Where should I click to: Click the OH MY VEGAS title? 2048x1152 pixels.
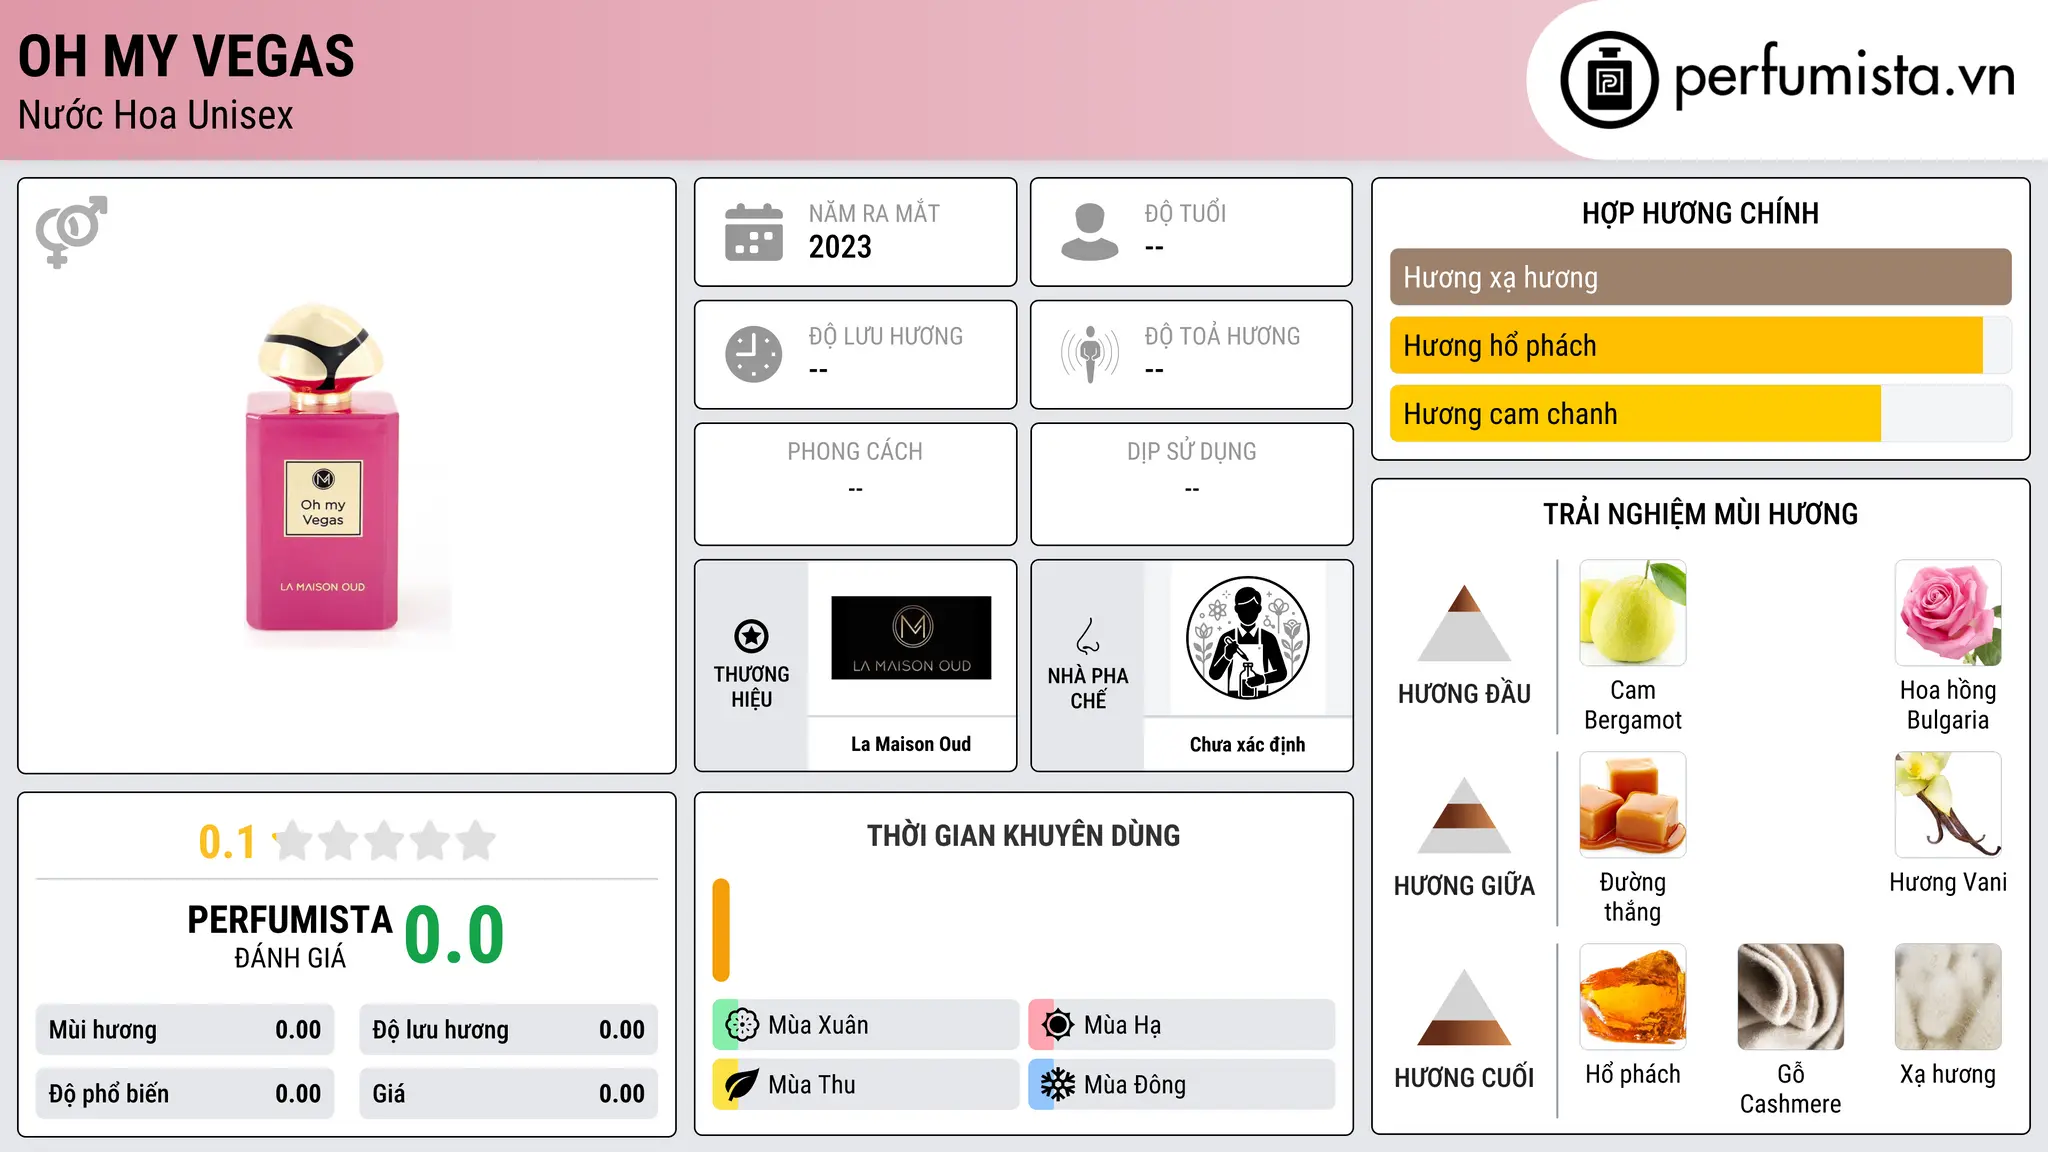[186, 57]
